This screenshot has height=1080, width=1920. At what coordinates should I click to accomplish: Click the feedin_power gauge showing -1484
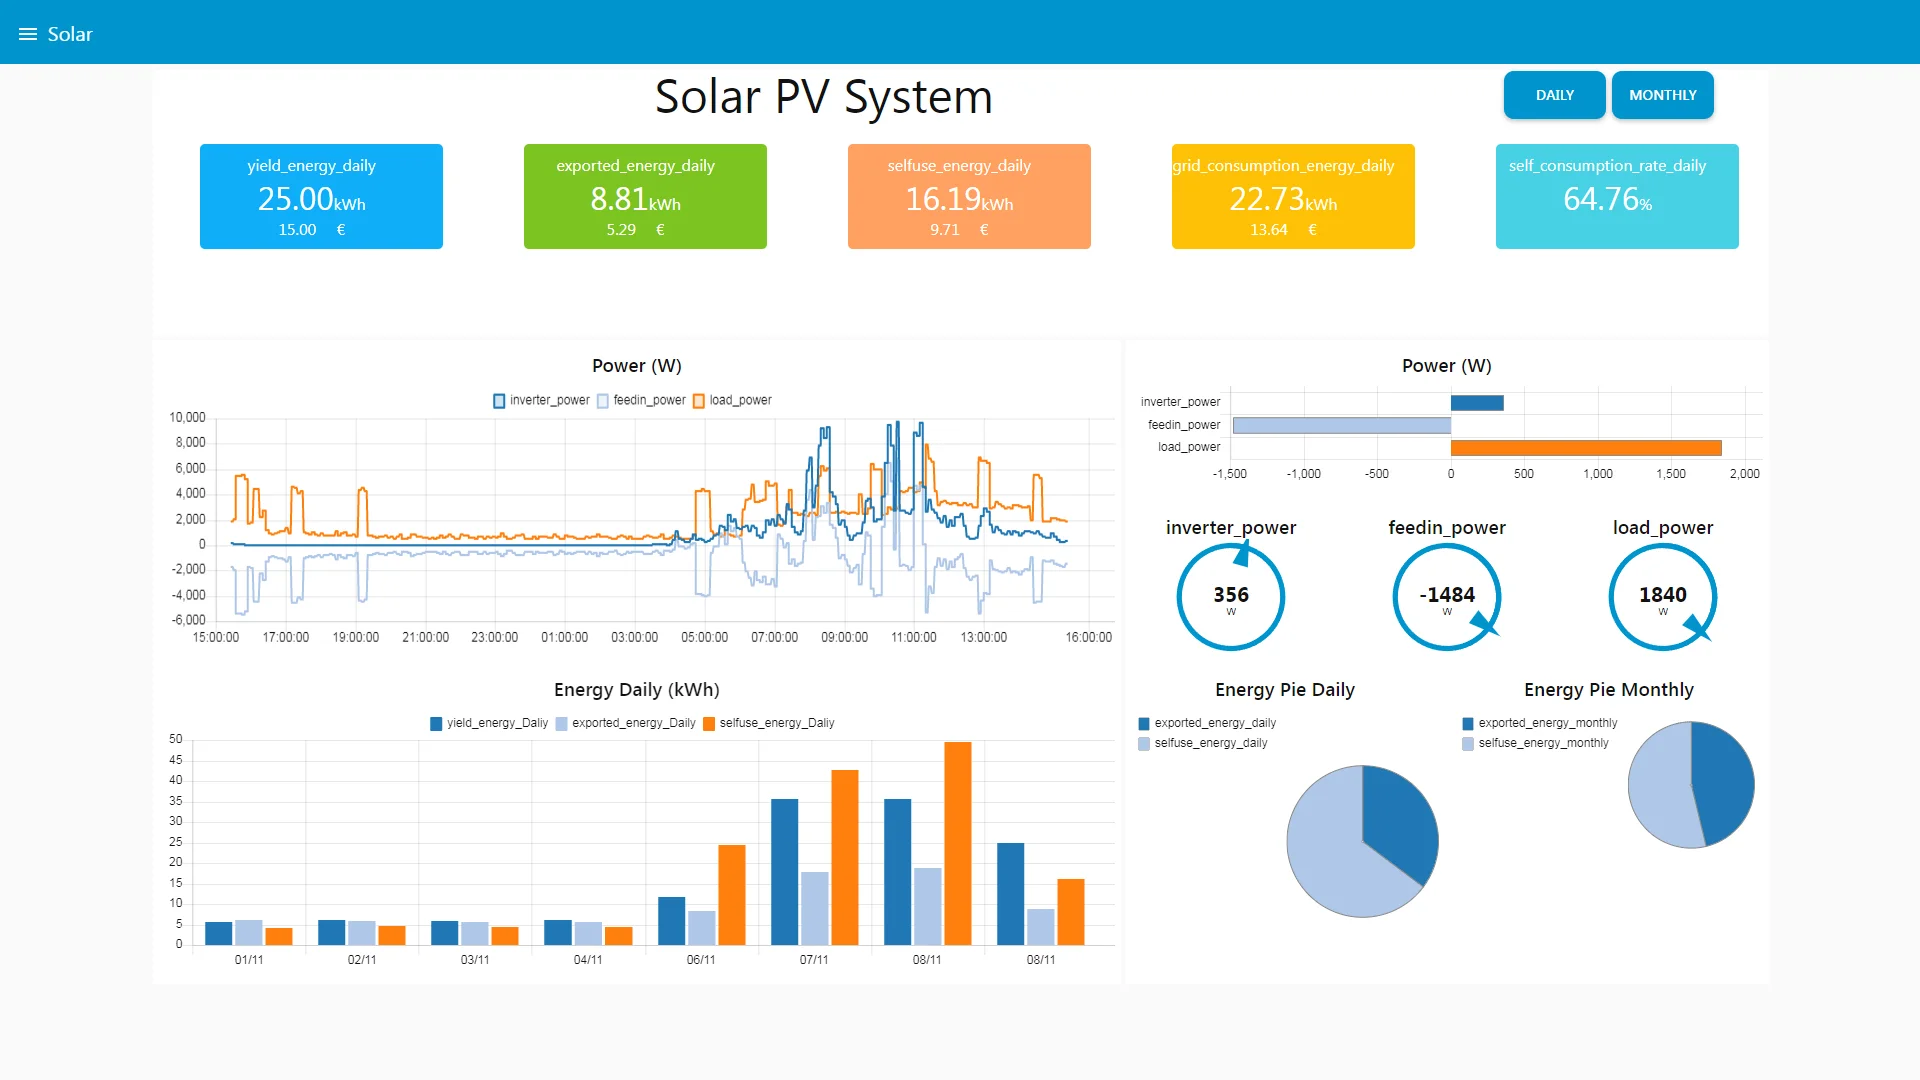(x=1447, y=597)
